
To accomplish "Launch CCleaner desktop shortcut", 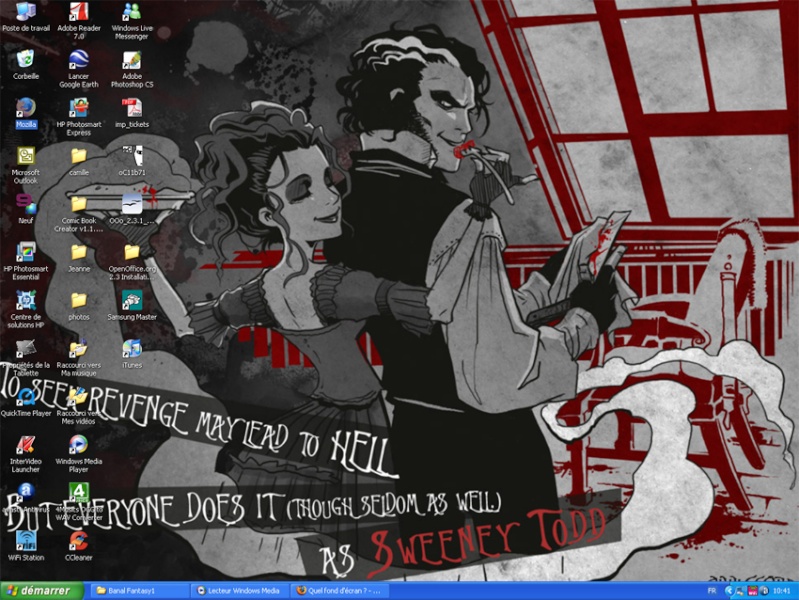I will click(x=78, y=546).
